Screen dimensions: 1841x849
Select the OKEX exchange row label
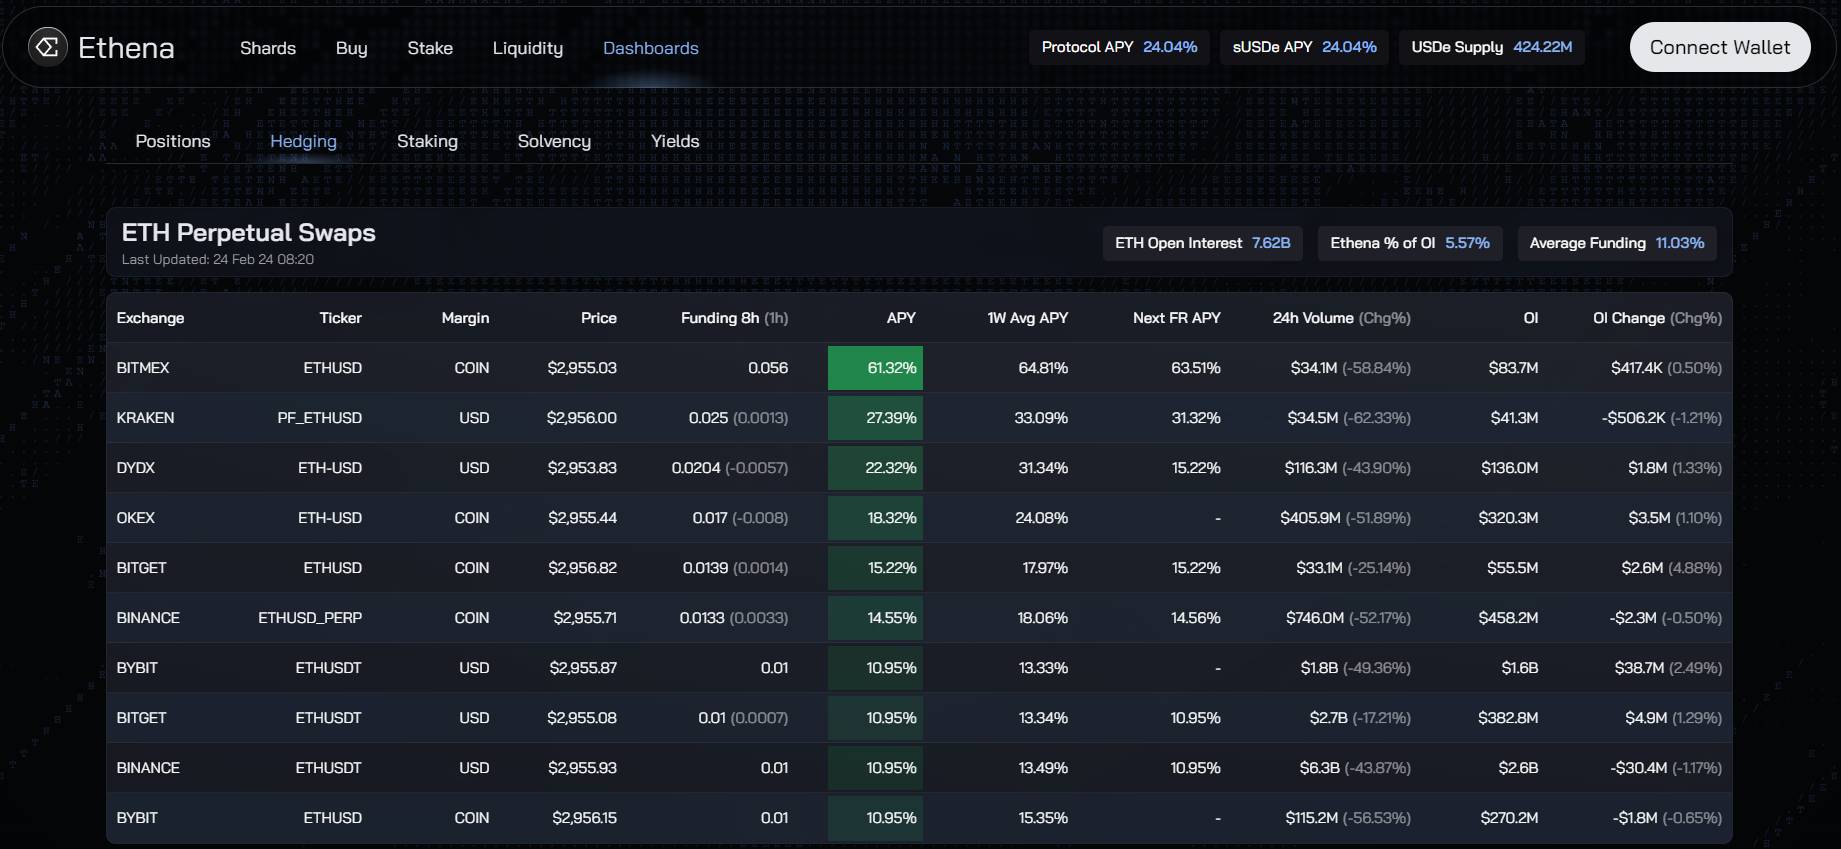136,518
